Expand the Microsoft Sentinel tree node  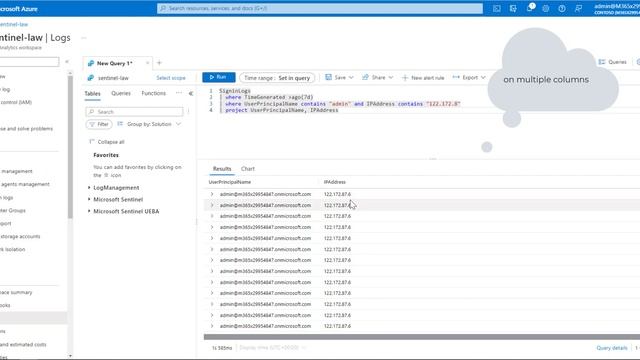(89, 200)
